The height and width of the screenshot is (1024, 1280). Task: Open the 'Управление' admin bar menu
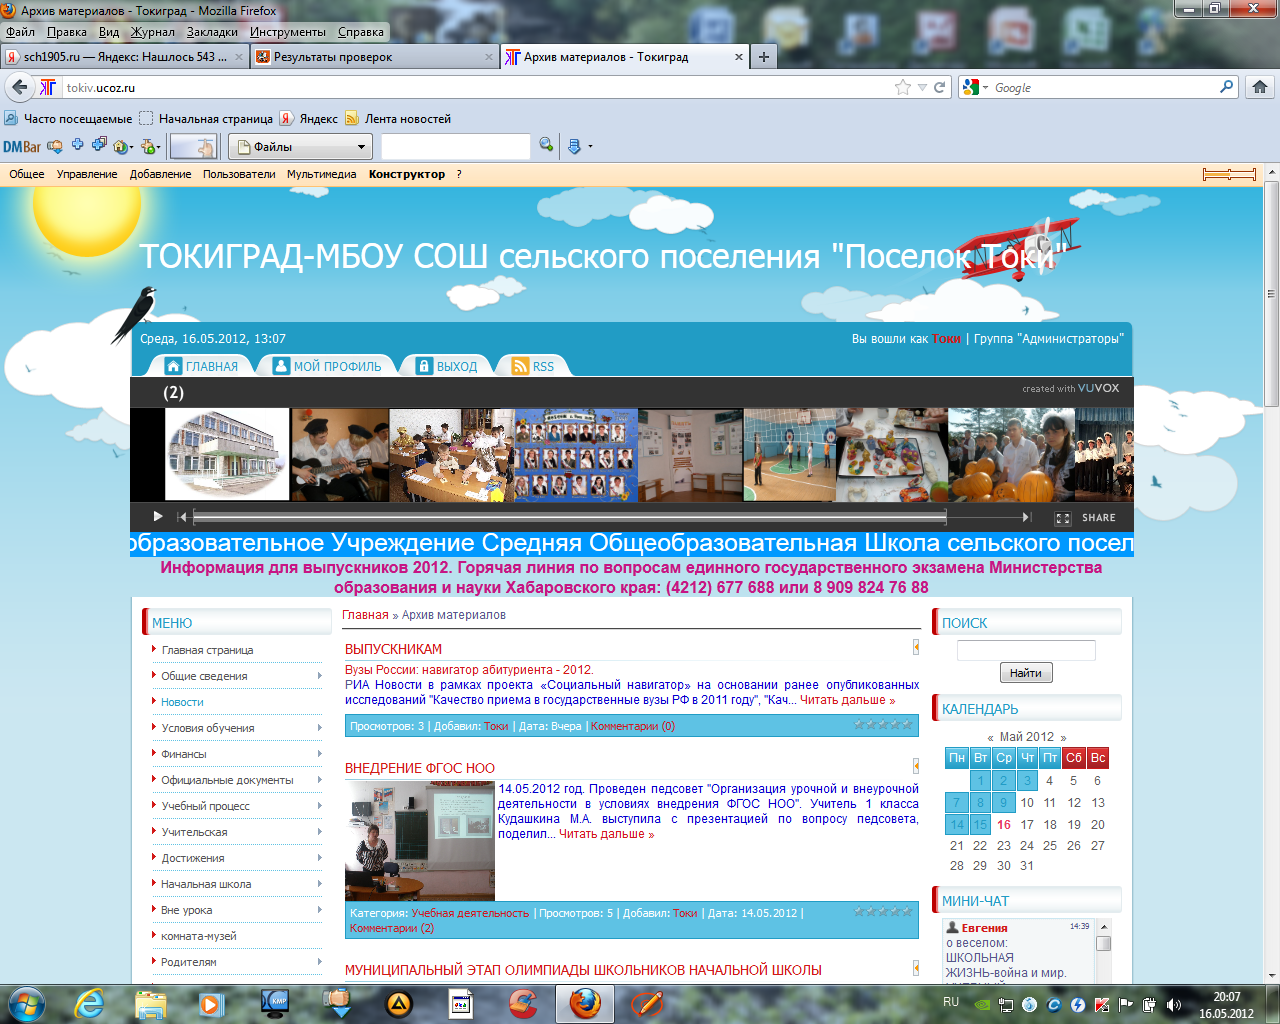(x=87, y=174)
